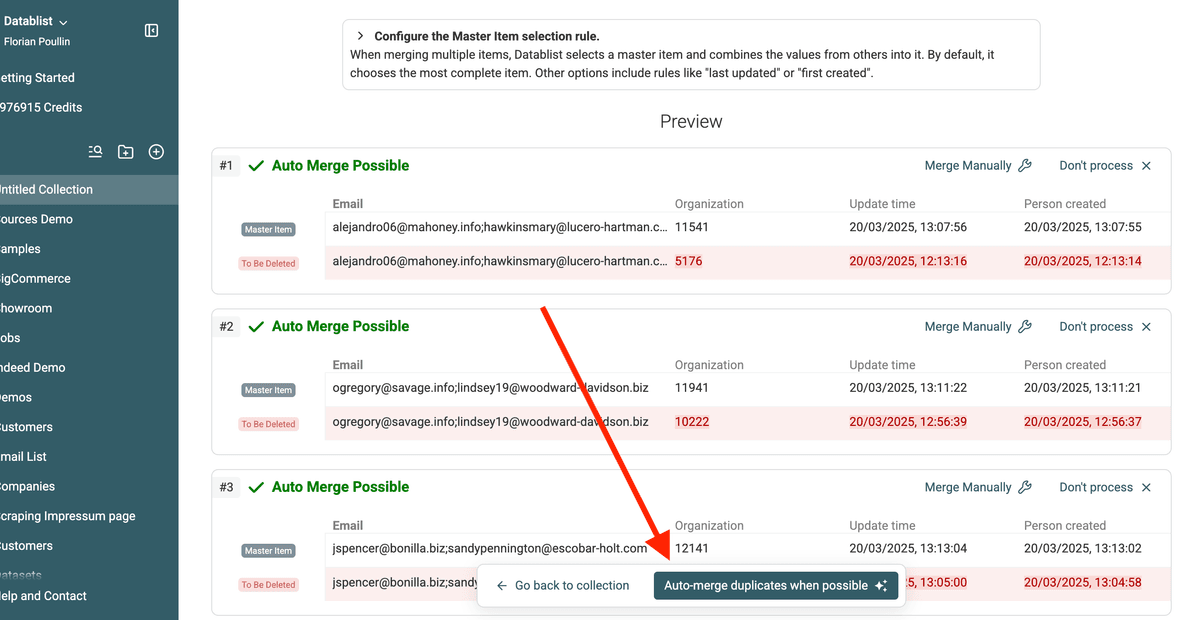Click sparkle icon on Auto-merge button
The image size is (1200, 620).
click(881, 586)
